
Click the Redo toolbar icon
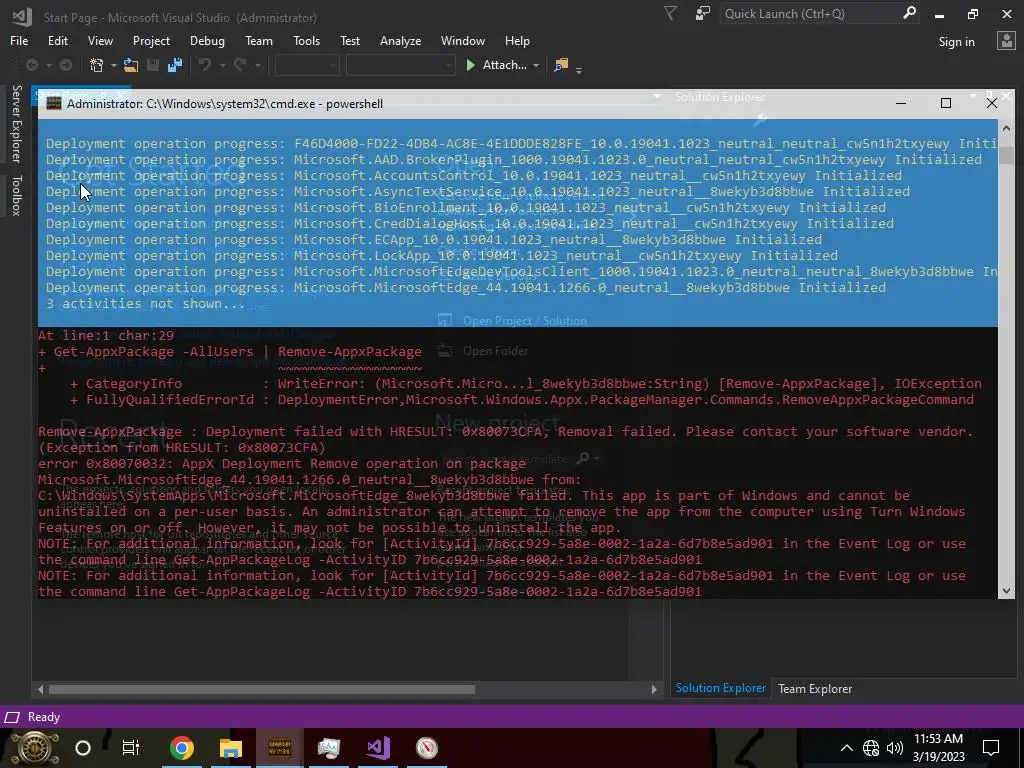240,65
